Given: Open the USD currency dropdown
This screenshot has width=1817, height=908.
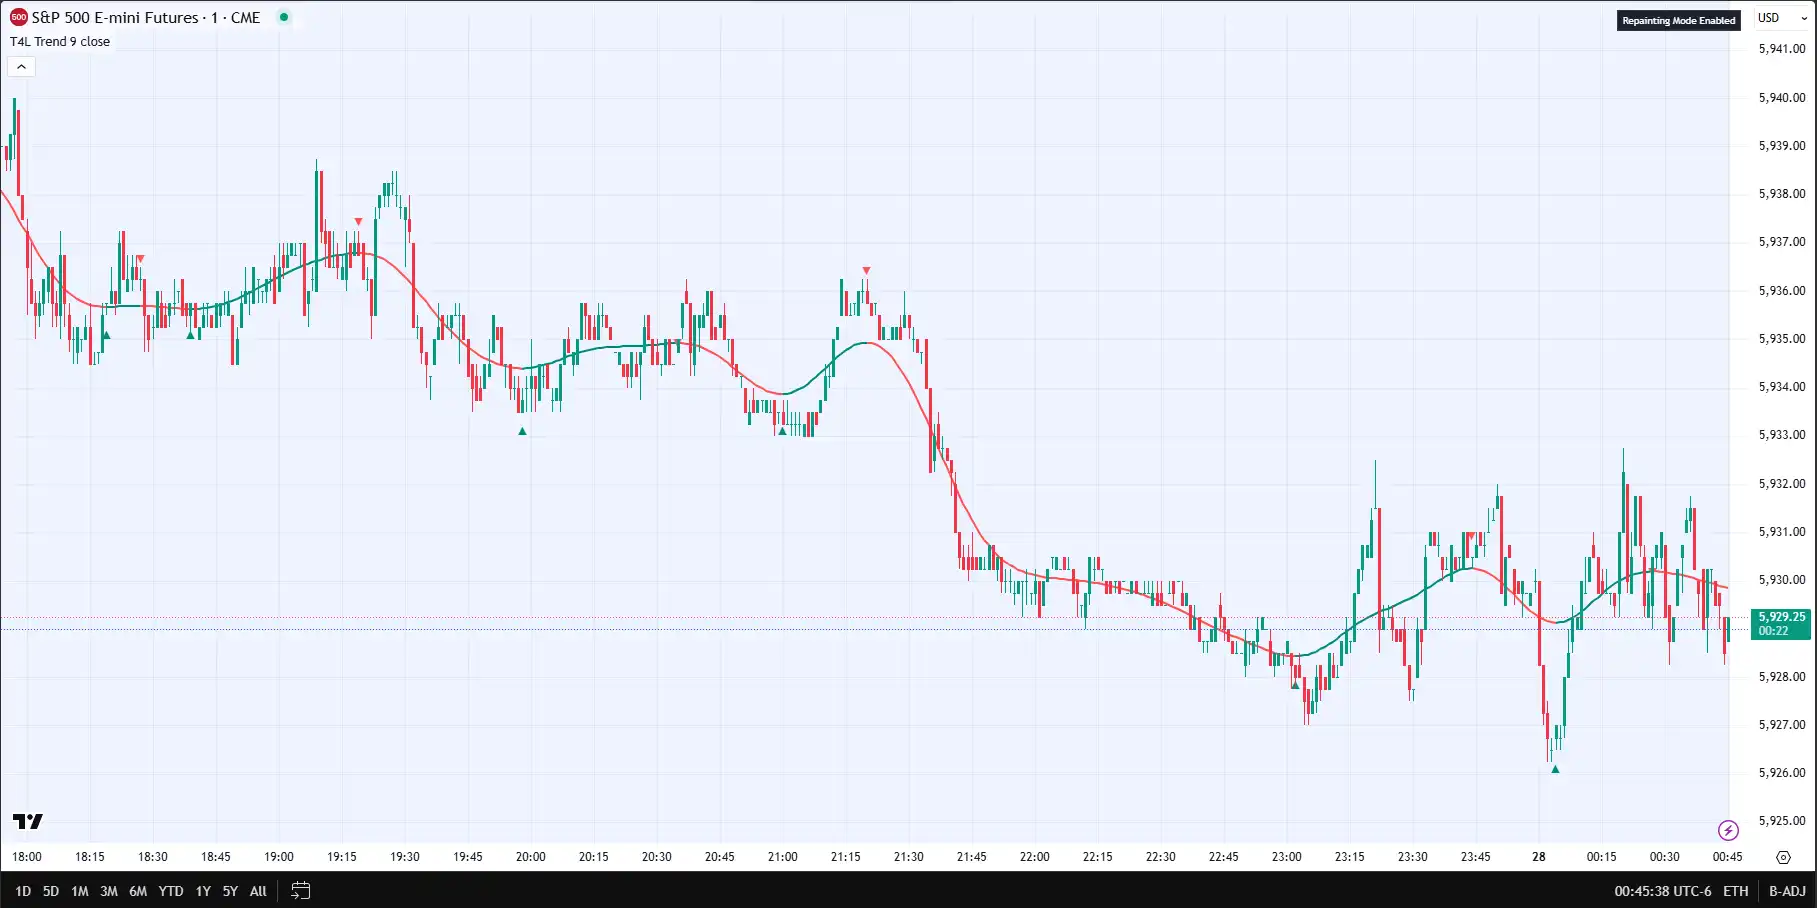Looking at the screenshot, I should tap(1783, 18).
